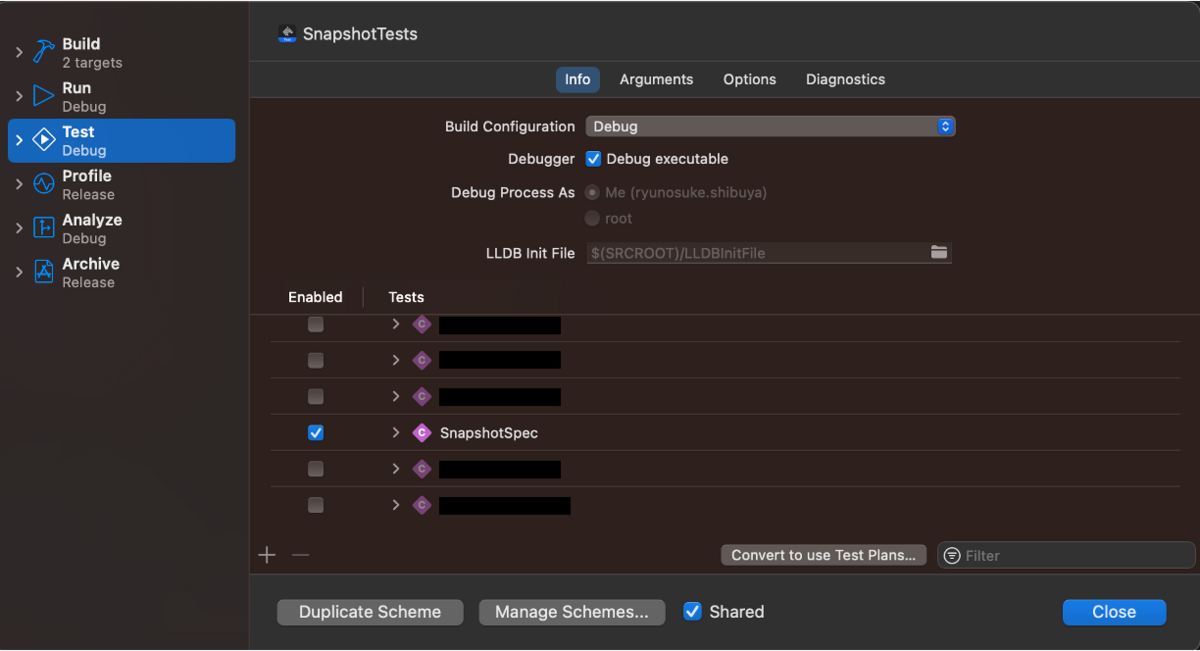
Task: Select the Build 2 targets action
Action: click(122, 52)
